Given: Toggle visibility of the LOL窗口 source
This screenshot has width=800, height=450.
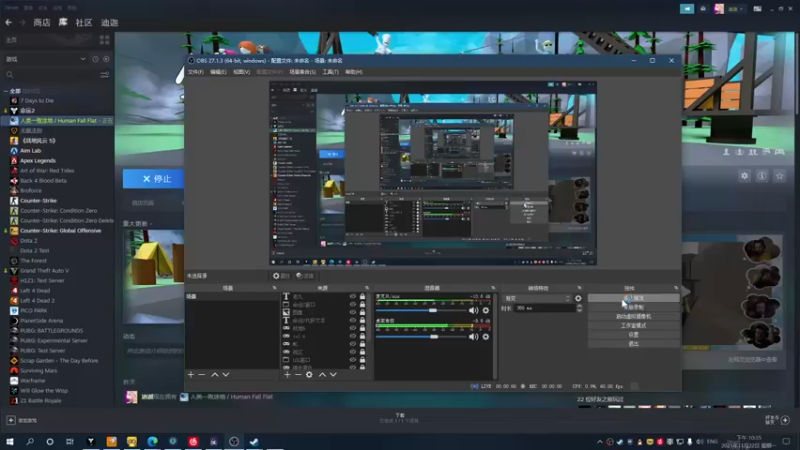Looking at the screenshot, I should pyautogui.click(x=353, y=360).
